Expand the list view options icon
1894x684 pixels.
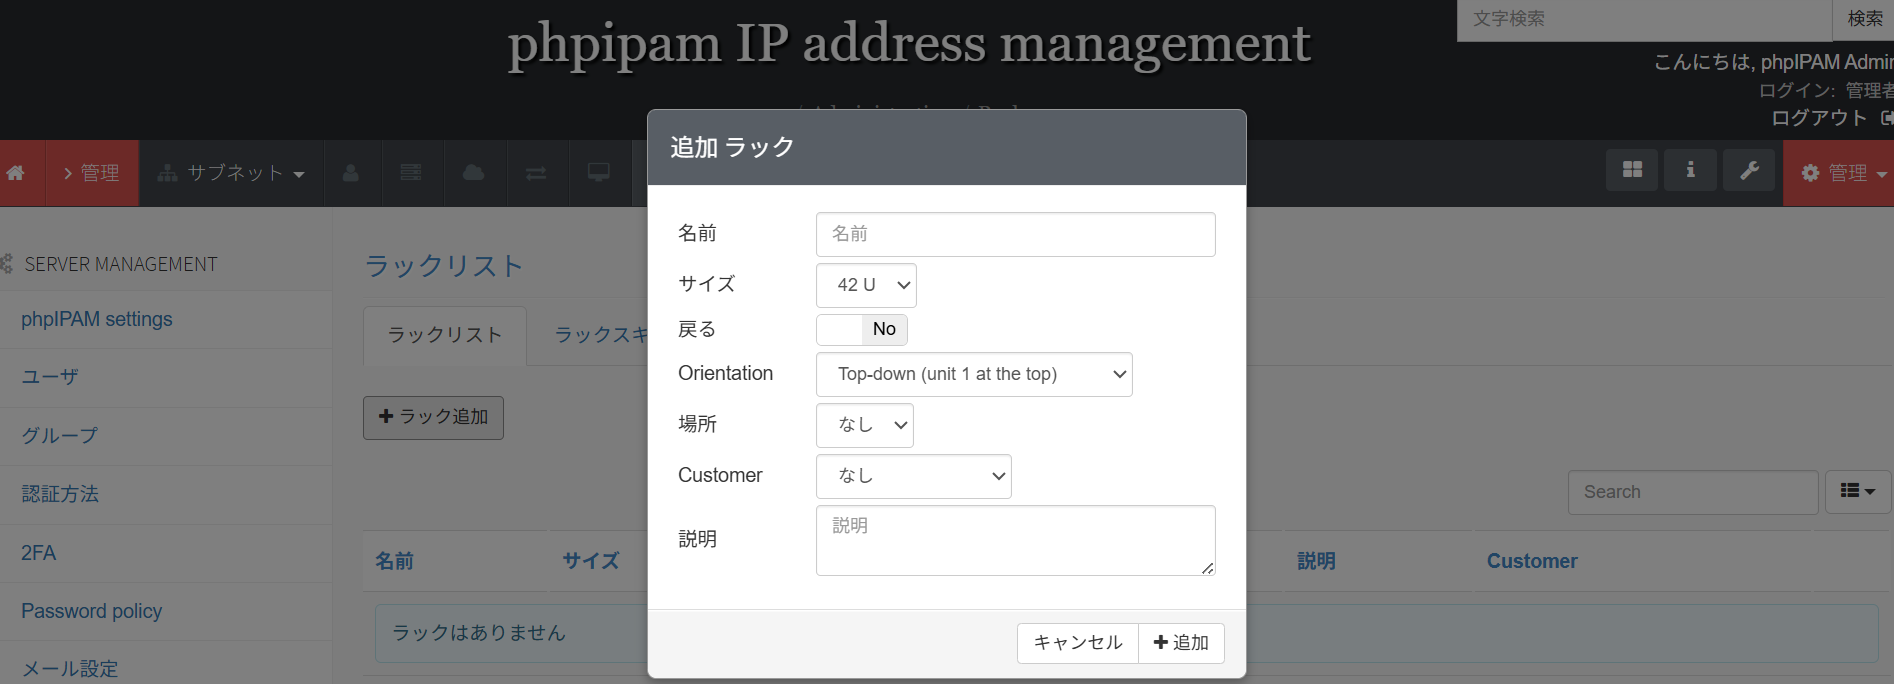1858,491
